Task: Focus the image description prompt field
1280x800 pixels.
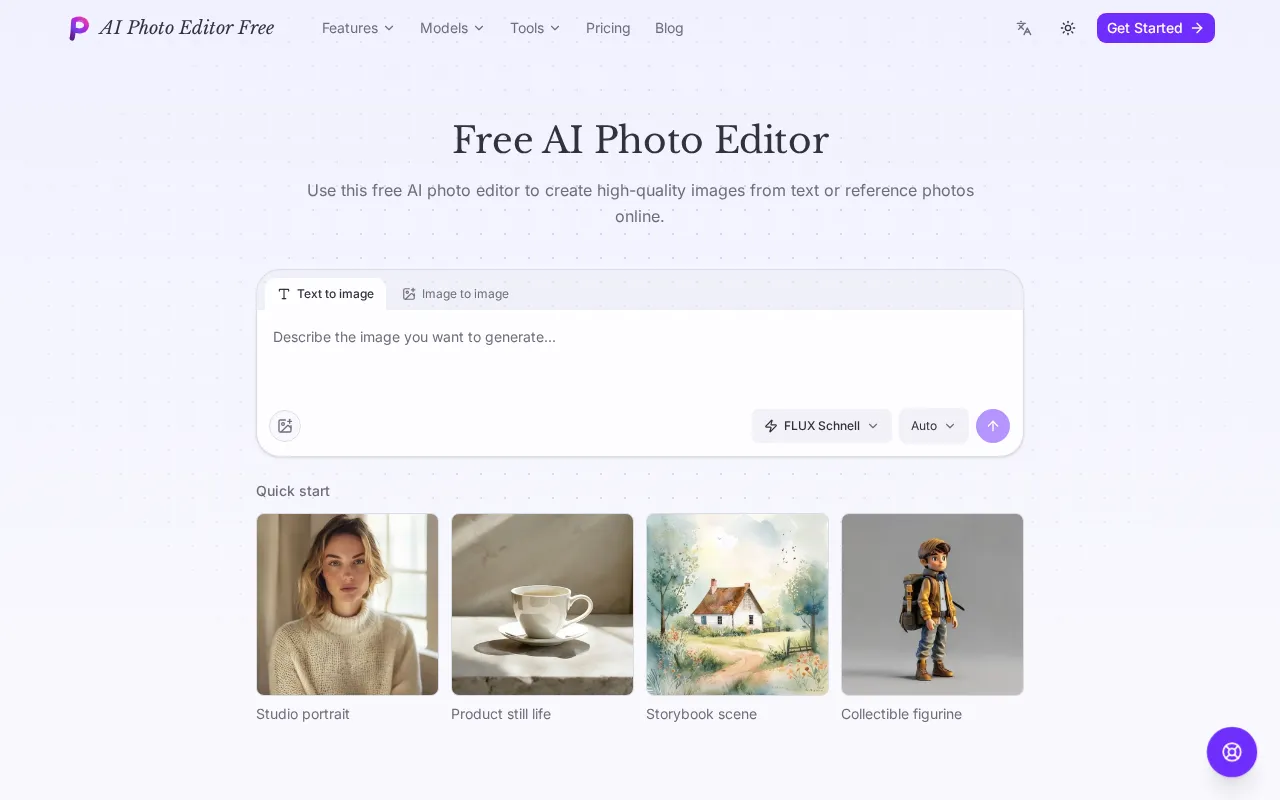Action: tap(640, 357)
